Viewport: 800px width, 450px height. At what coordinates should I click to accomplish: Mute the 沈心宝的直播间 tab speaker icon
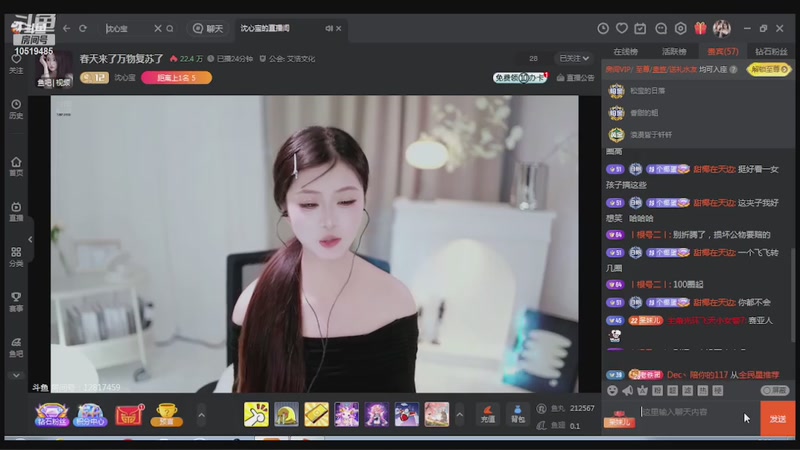[x=329, y=29]
